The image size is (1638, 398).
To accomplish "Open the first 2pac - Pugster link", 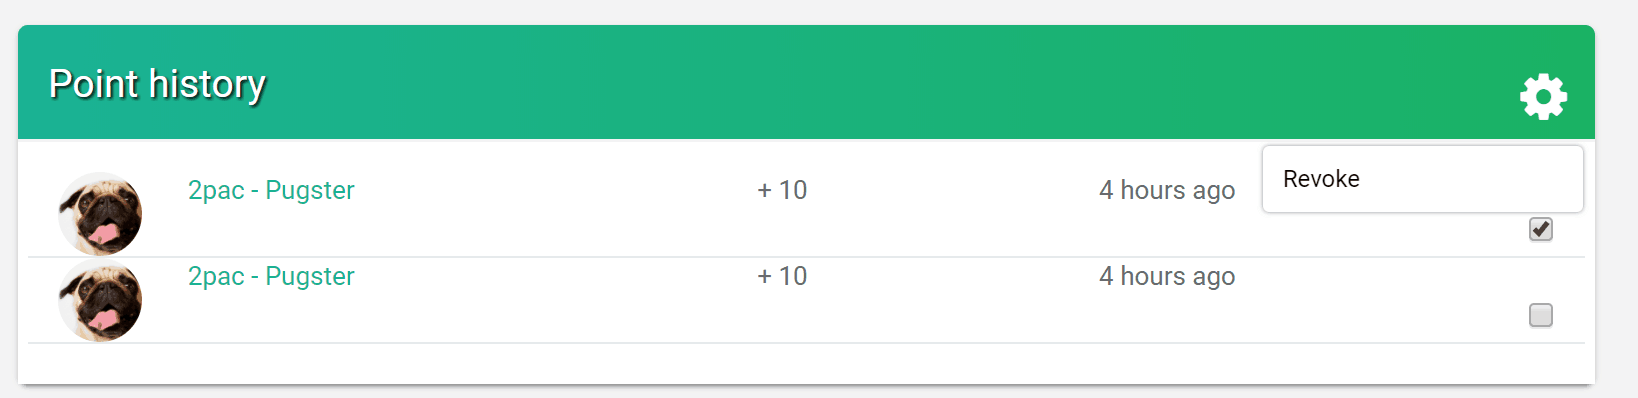I will (271, 190).
